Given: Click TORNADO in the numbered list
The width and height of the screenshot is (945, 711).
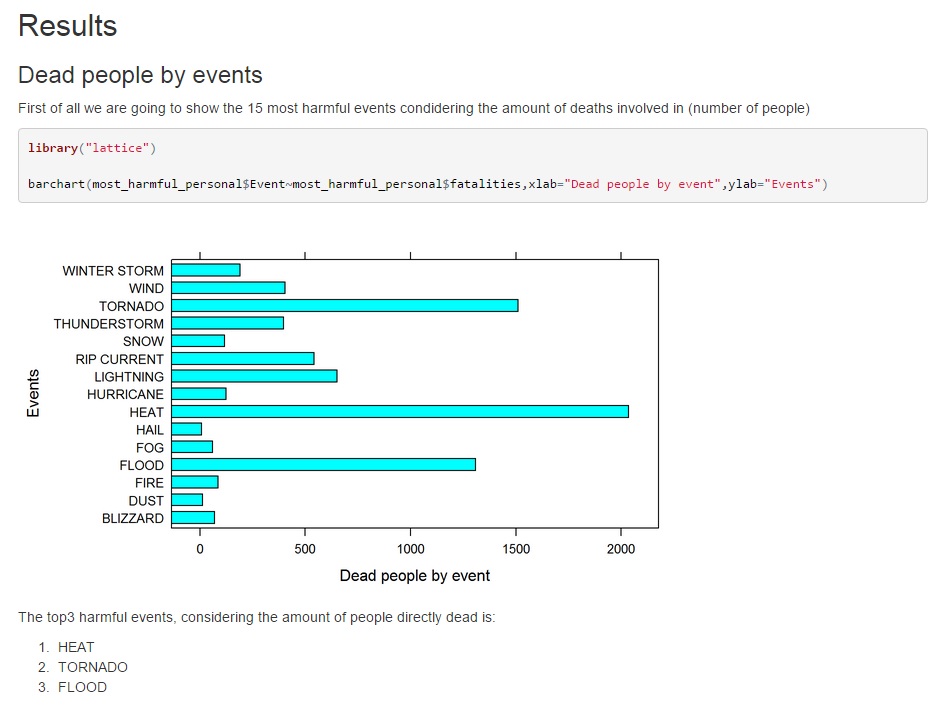Looking at the screenshot, I should point(93,667).
